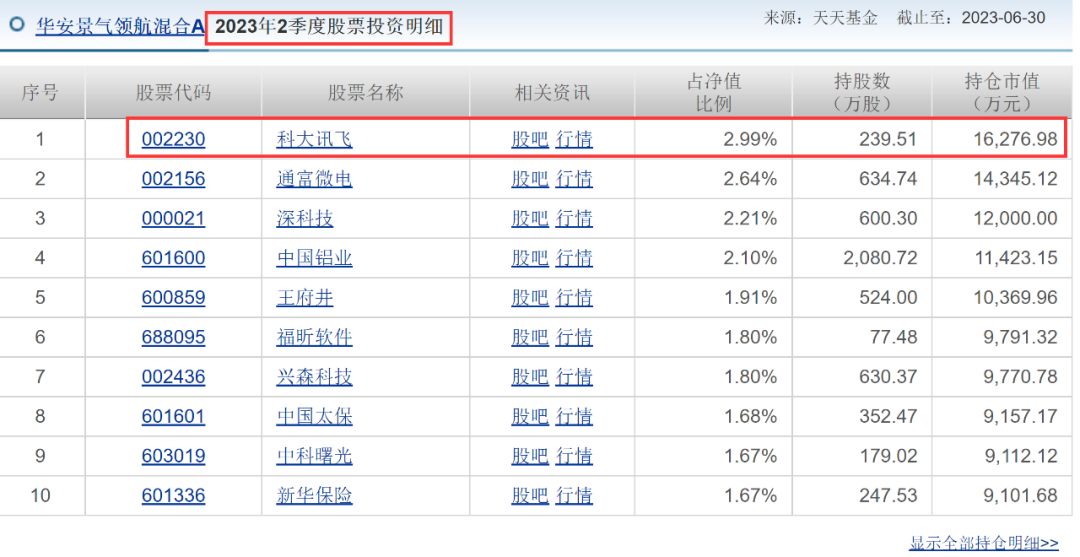This screenshot has width=1080, height=557.
Task: Open 股吧 for 中国铝业
Action: click(x=530, y=258)
